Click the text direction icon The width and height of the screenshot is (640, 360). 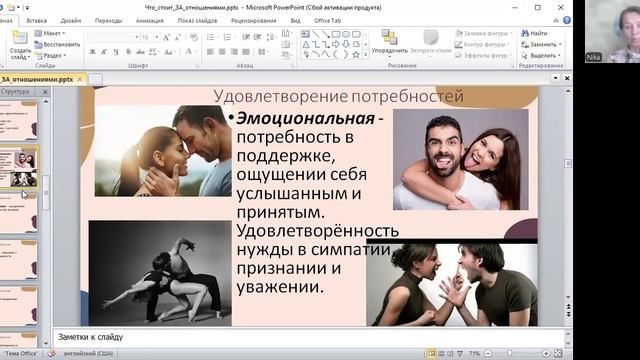[x=286, y=33]
